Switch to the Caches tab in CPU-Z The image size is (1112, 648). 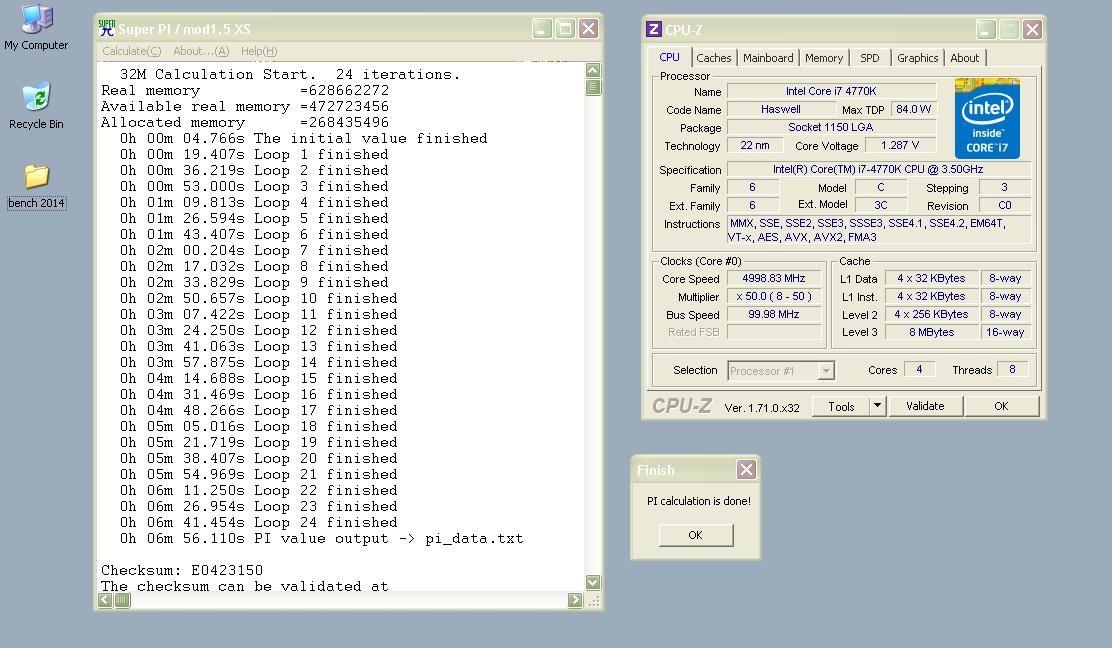tap(713, 58)
